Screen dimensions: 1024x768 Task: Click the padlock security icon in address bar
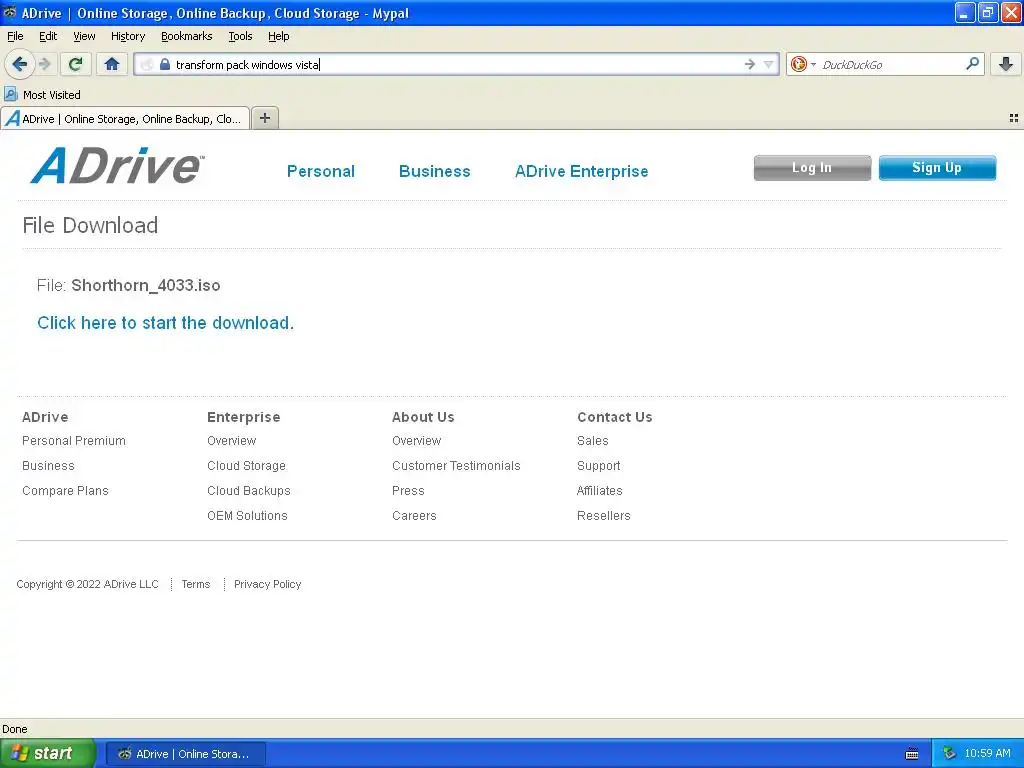point(165,64)
